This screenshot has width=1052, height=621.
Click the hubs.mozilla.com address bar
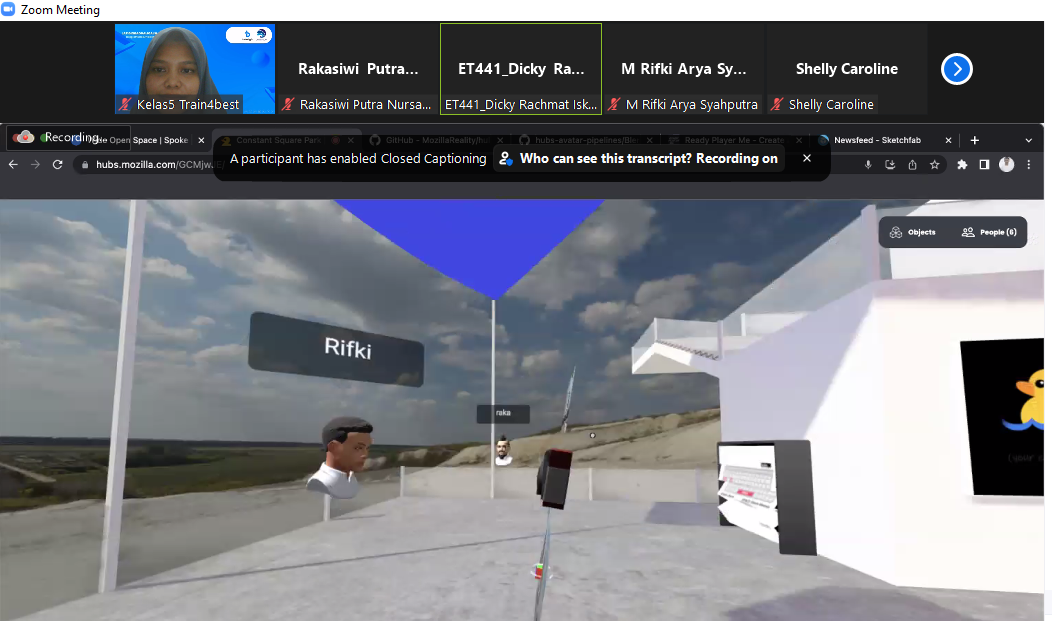140,164
